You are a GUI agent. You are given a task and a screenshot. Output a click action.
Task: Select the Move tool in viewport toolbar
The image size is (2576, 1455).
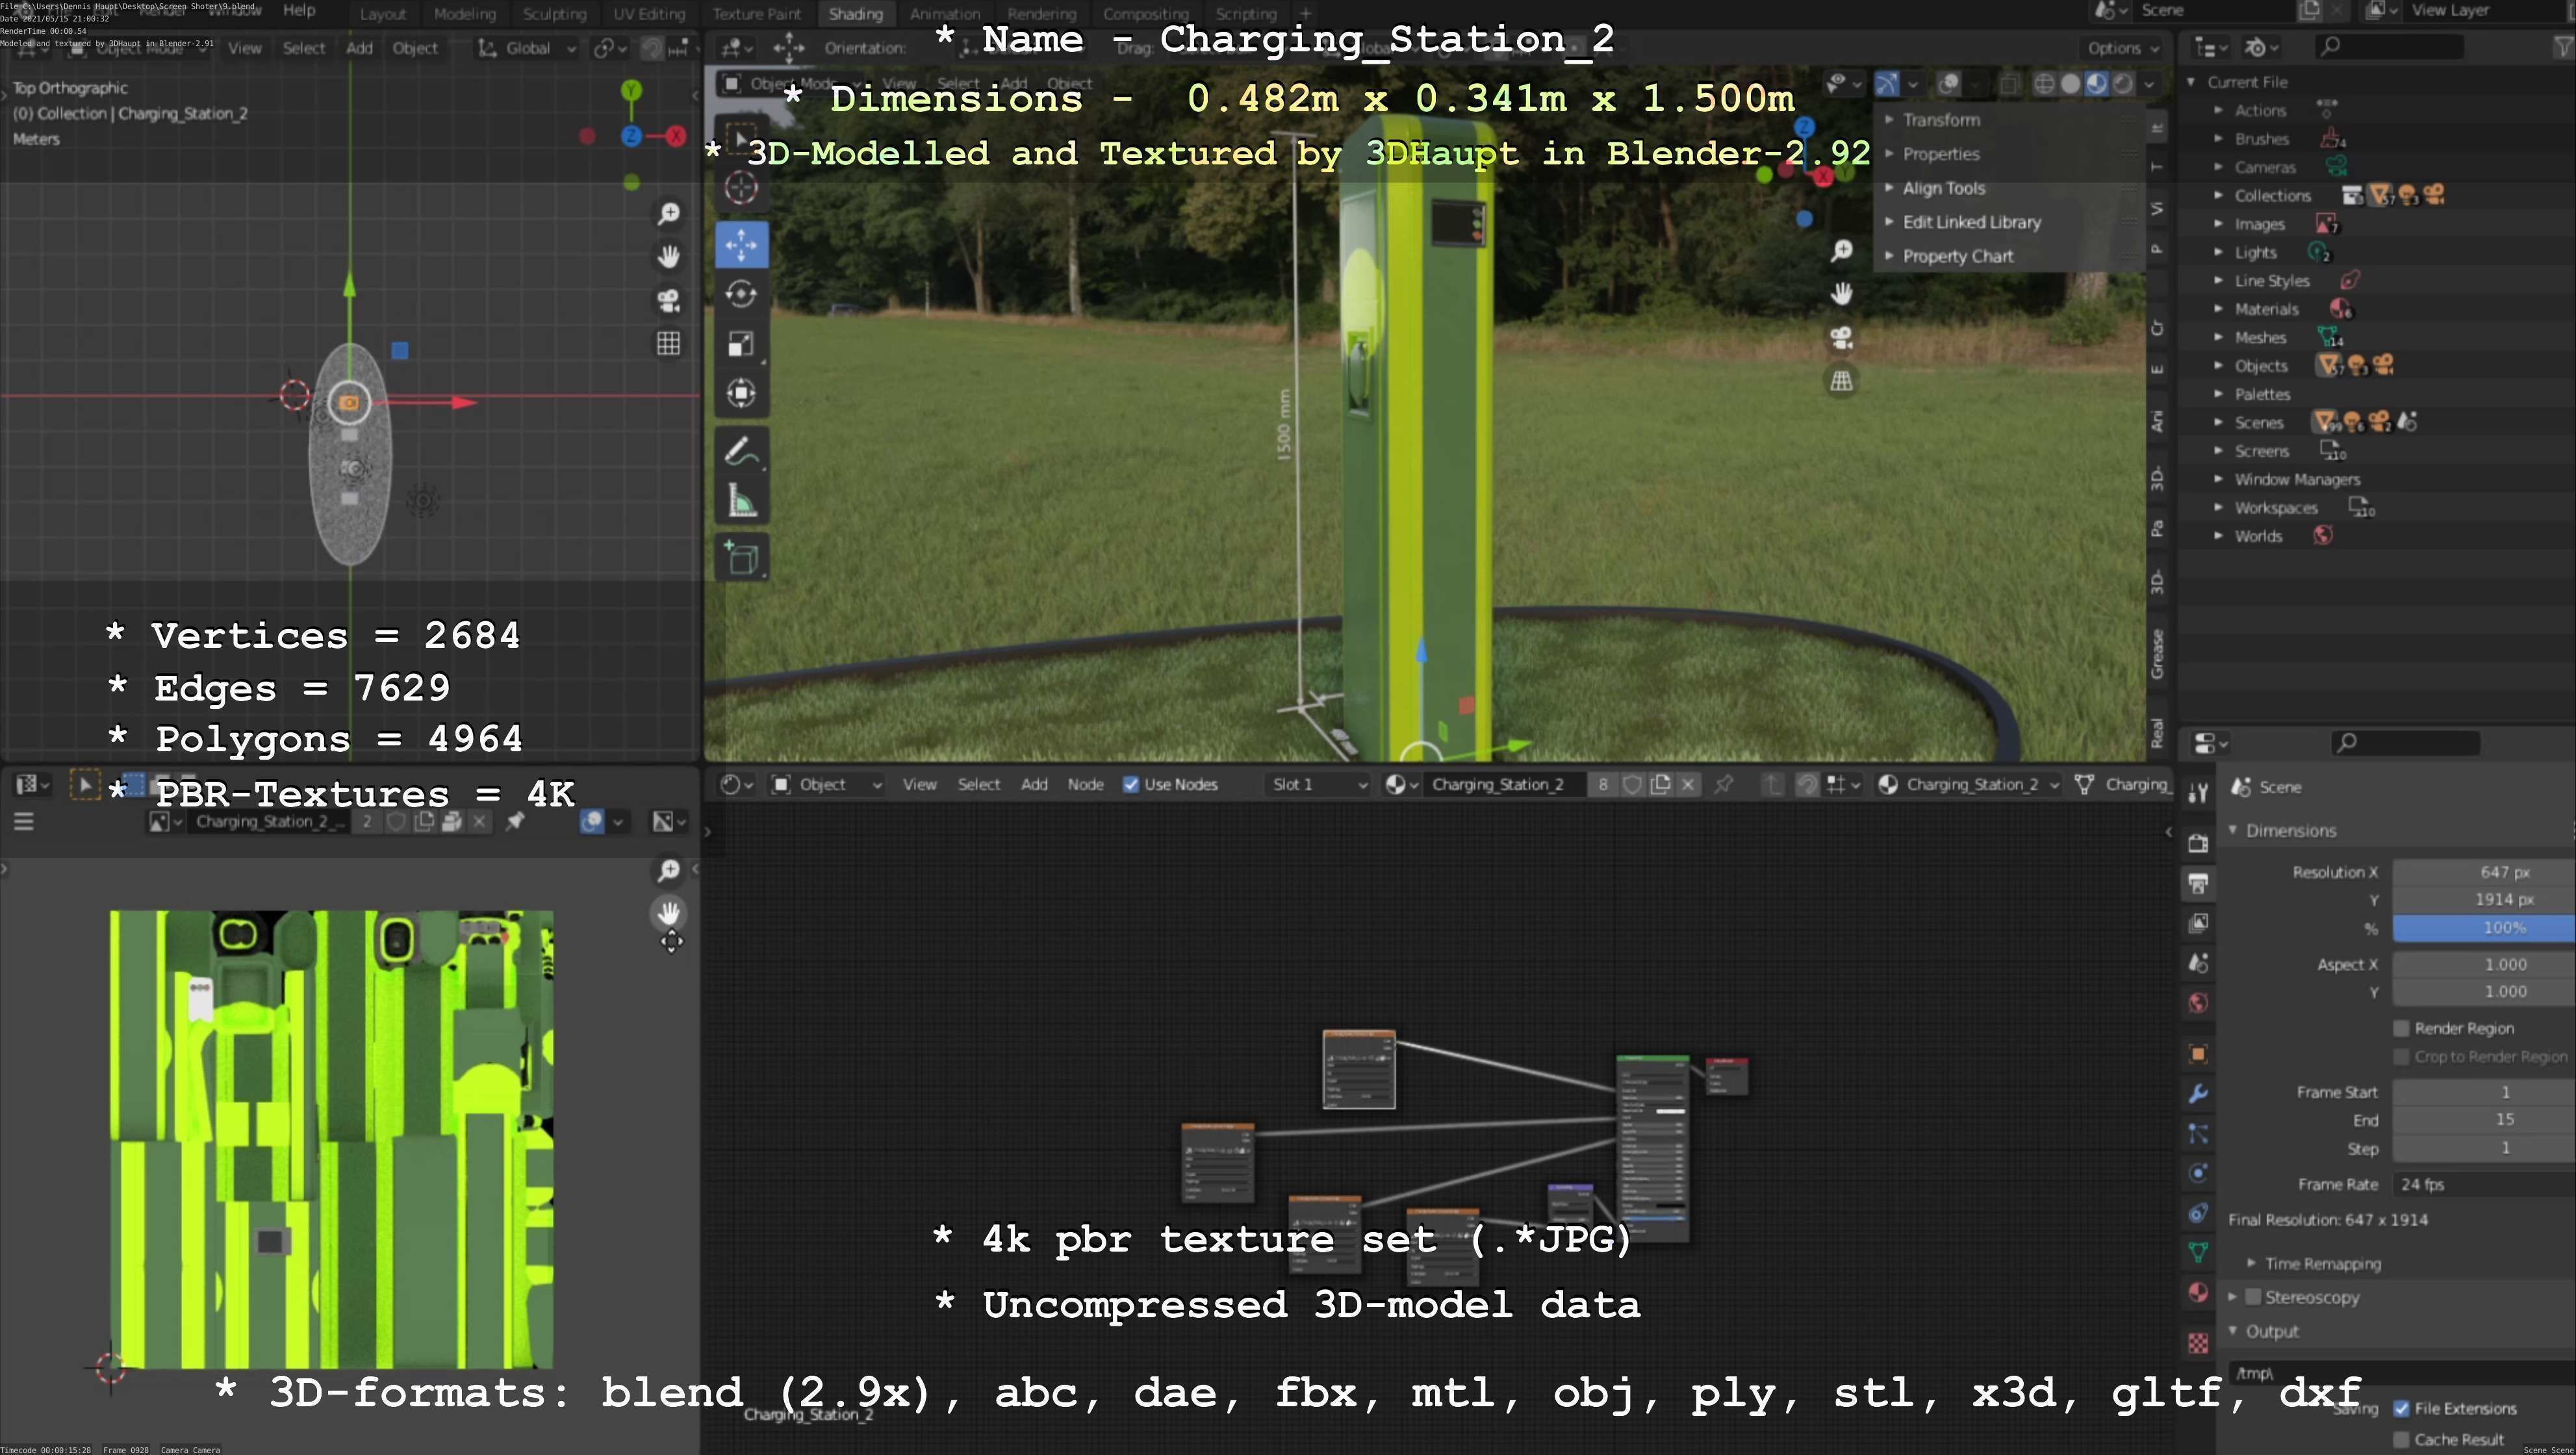[741, 245]
